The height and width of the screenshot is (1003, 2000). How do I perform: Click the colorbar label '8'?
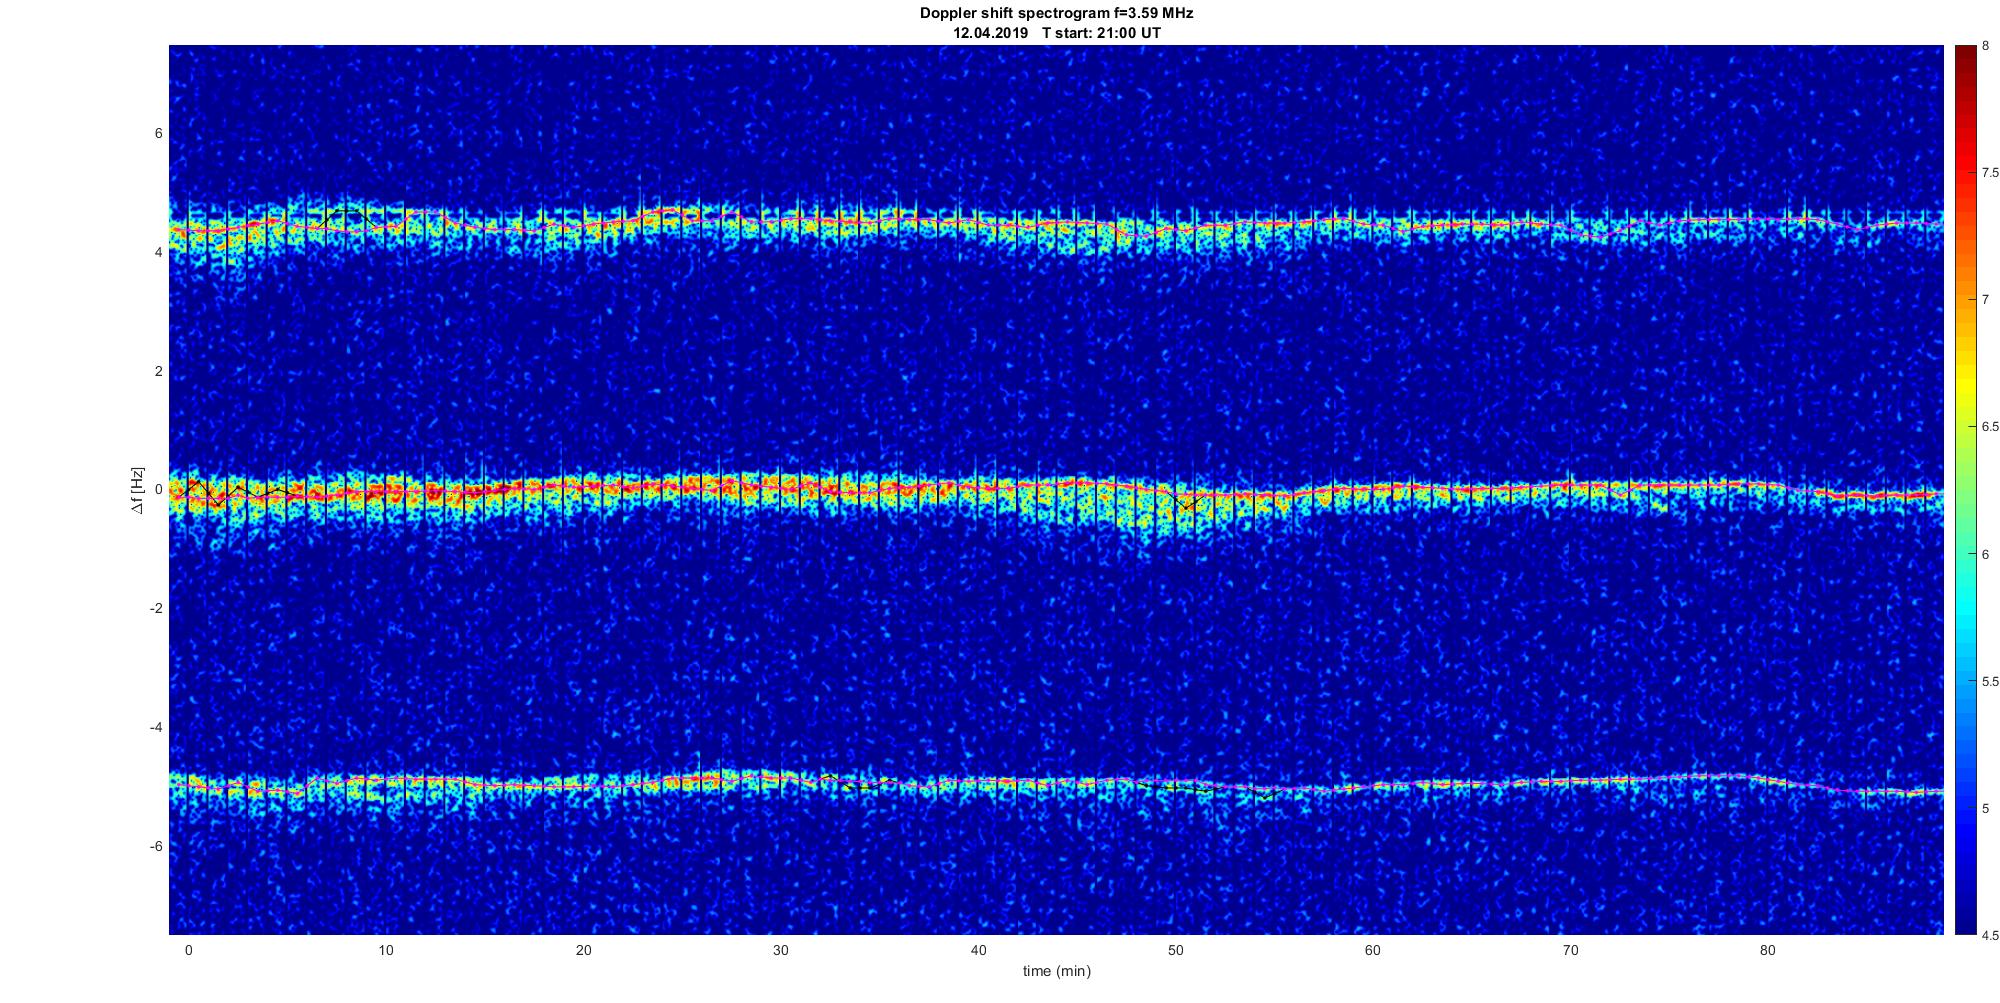point(1985,46)
